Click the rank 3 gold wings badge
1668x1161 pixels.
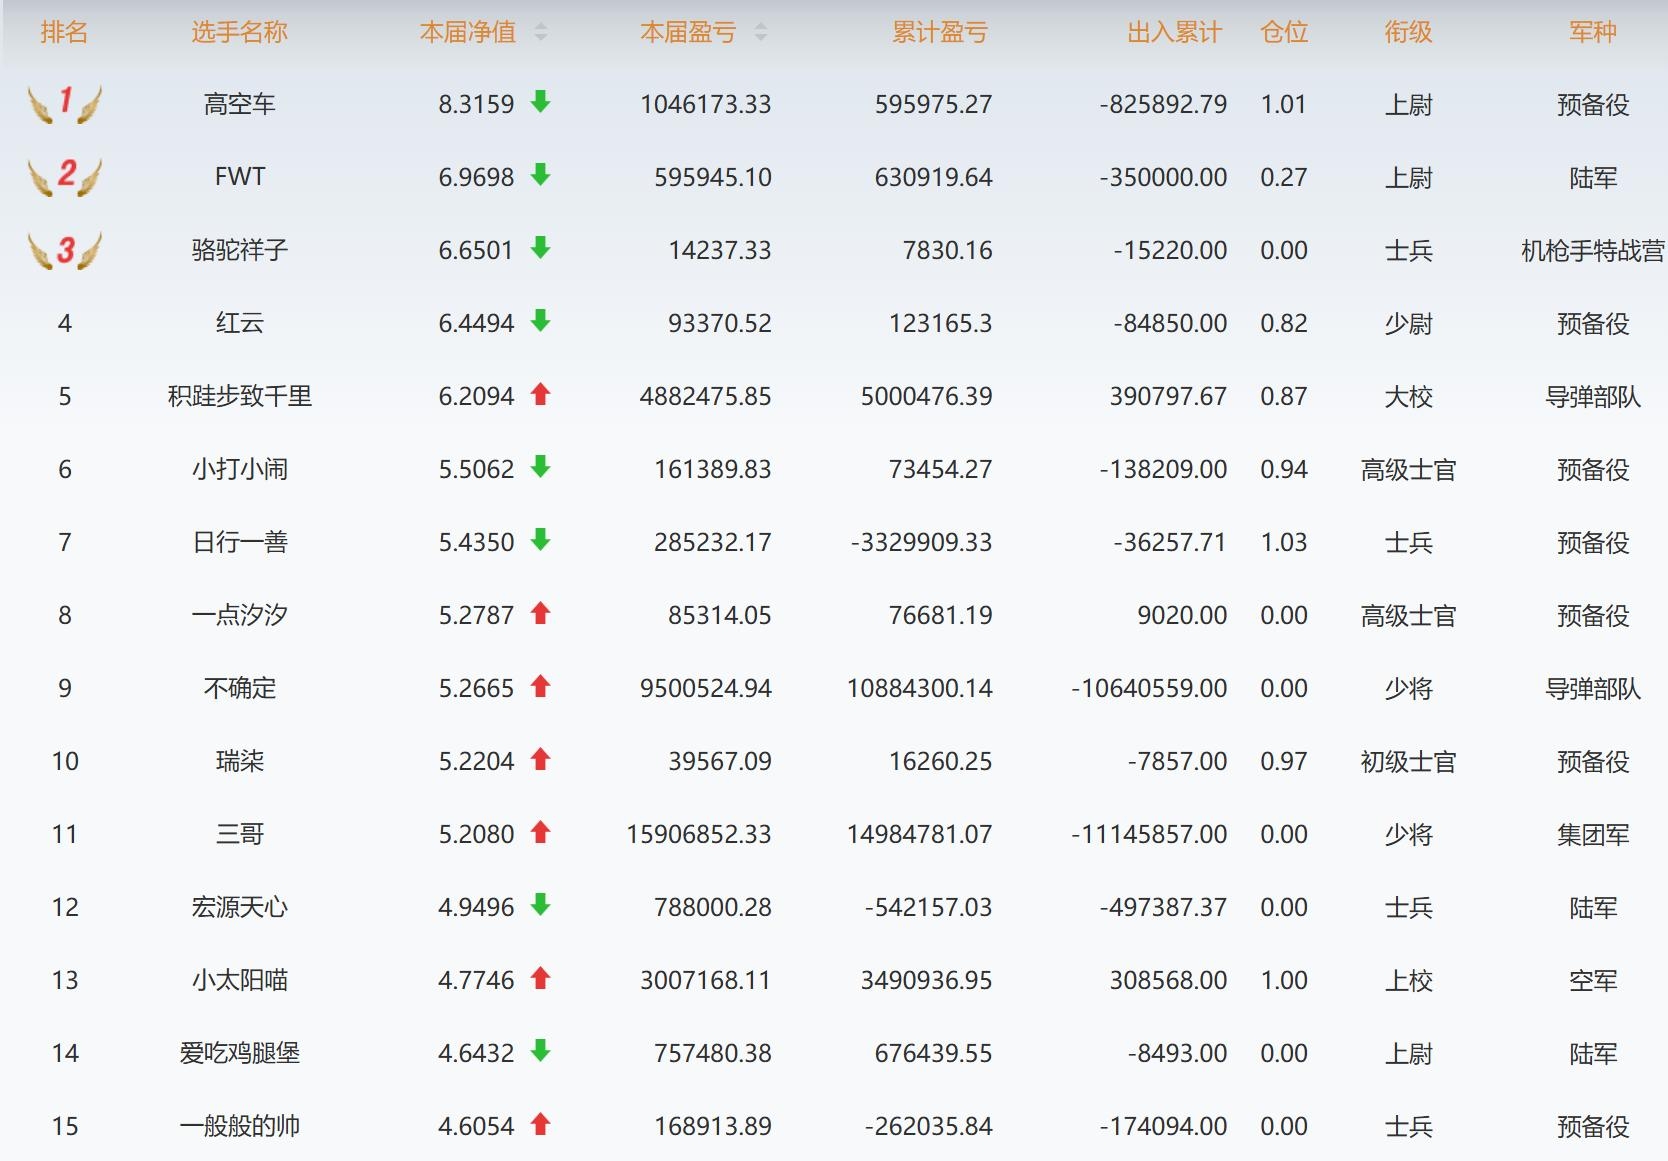coord(65,250)
